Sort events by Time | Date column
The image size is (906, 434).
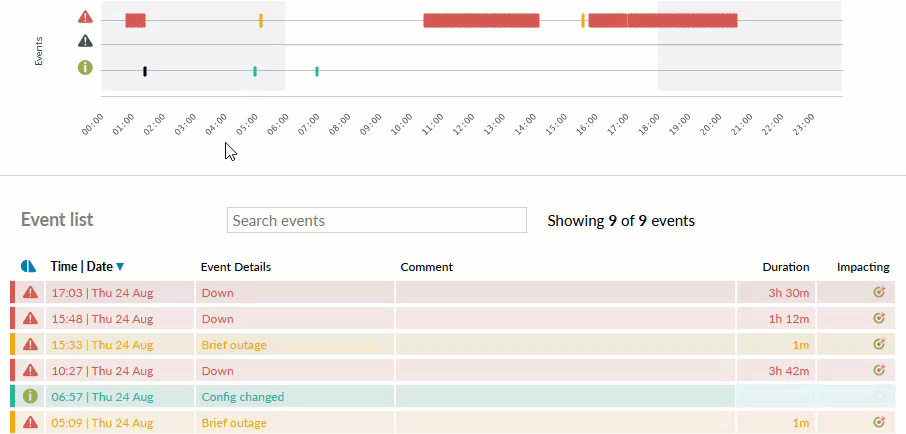click(87, 267)
